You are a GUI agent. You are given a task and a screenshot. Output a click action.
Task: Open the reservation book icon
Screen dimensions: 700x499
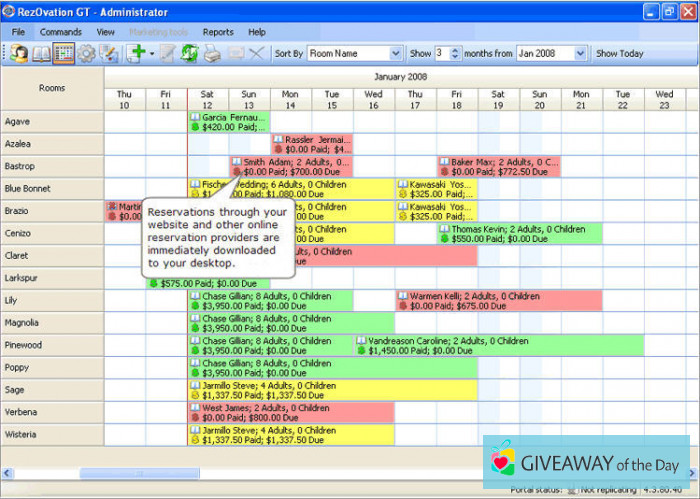[41, 54]
